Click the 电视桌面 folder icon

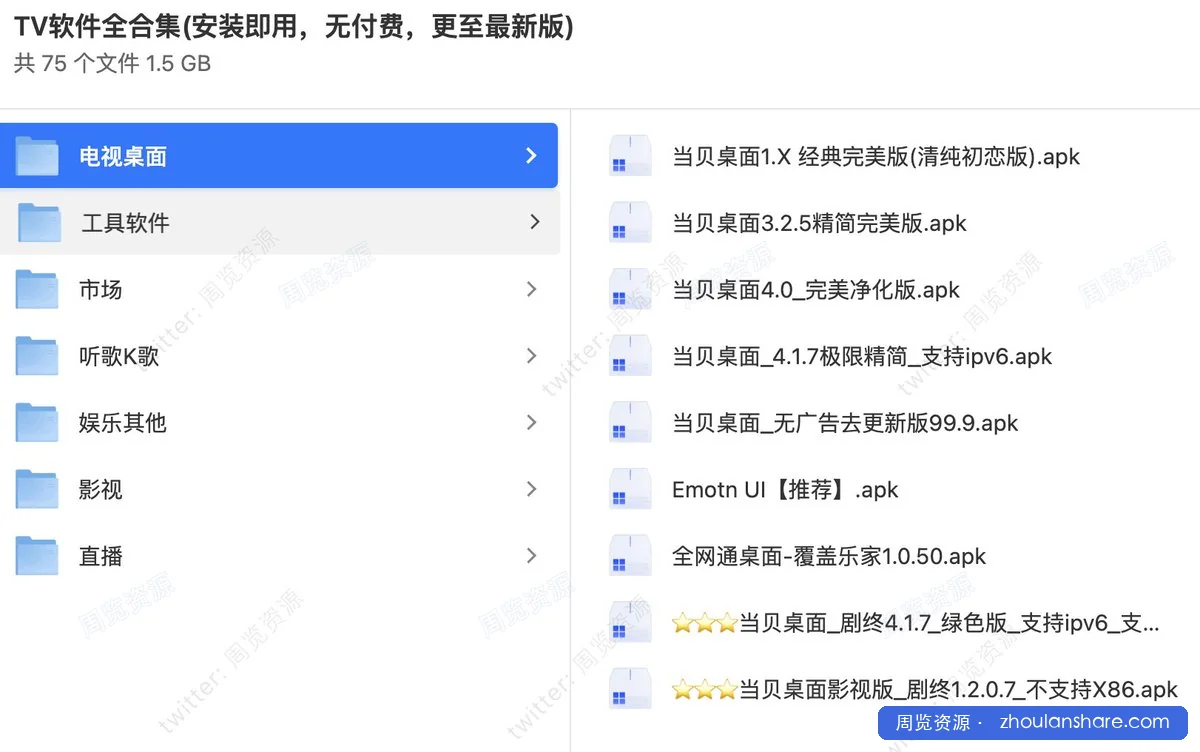37,156
